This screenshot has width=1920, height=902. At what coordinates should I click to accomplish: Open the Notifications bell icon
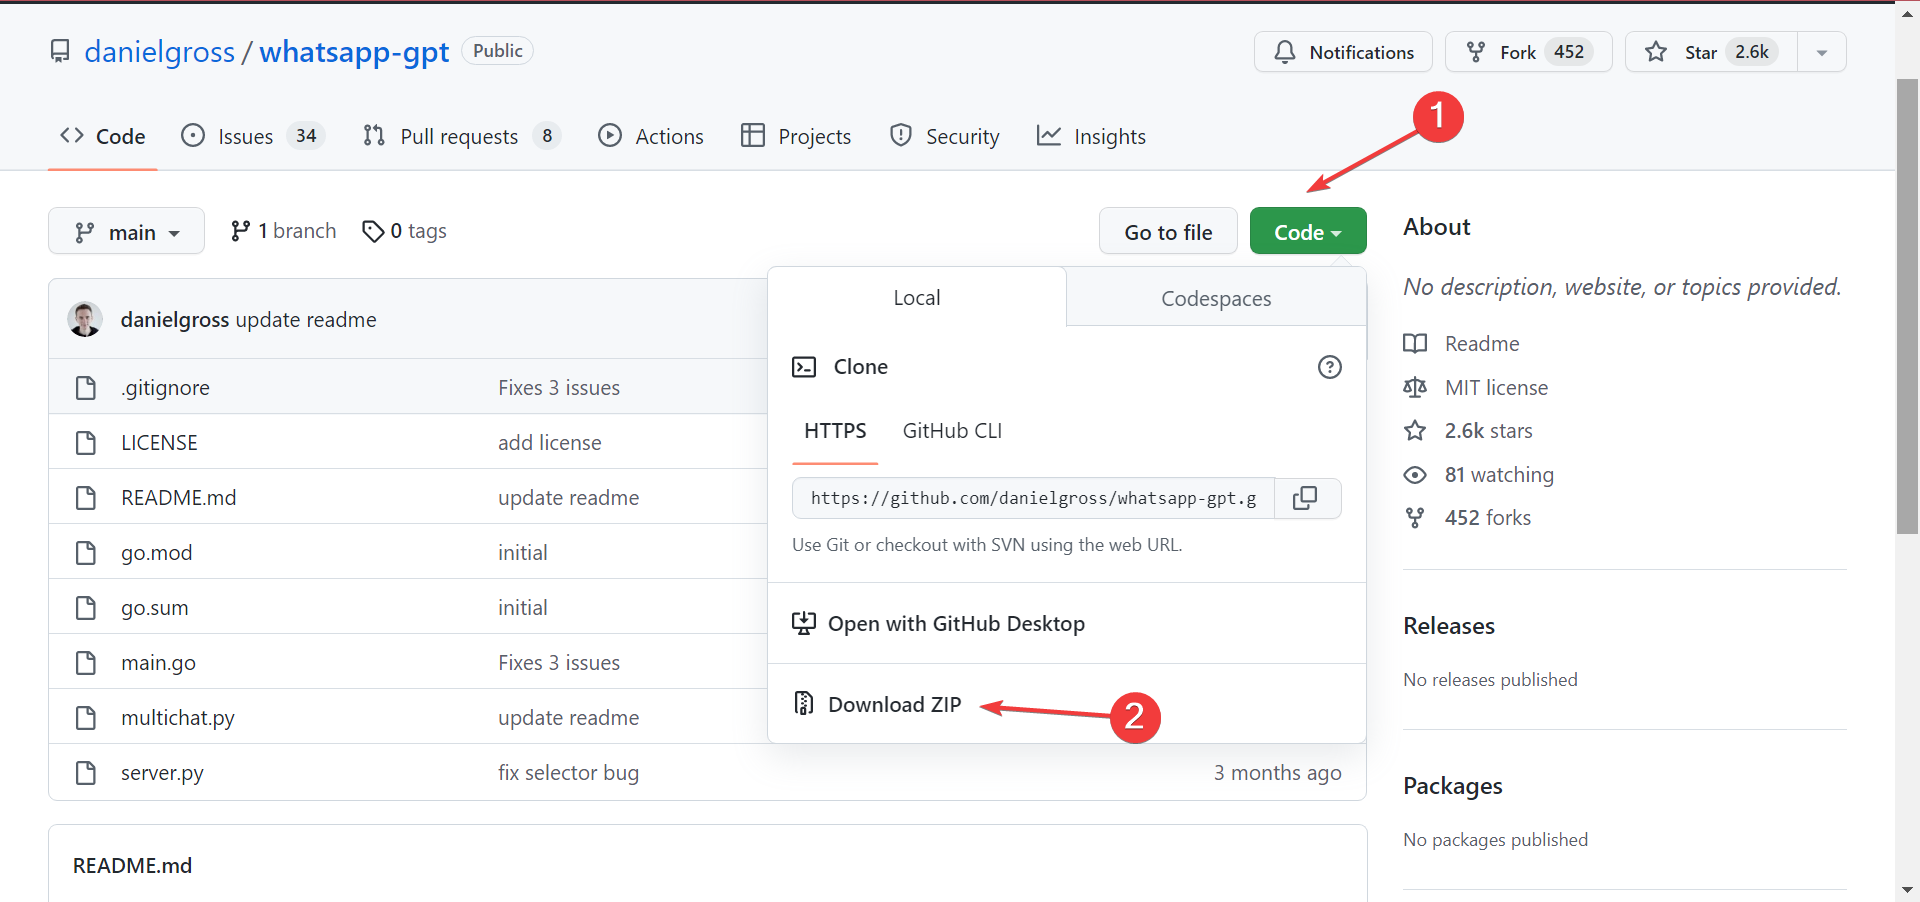[x=1285, y=52]
